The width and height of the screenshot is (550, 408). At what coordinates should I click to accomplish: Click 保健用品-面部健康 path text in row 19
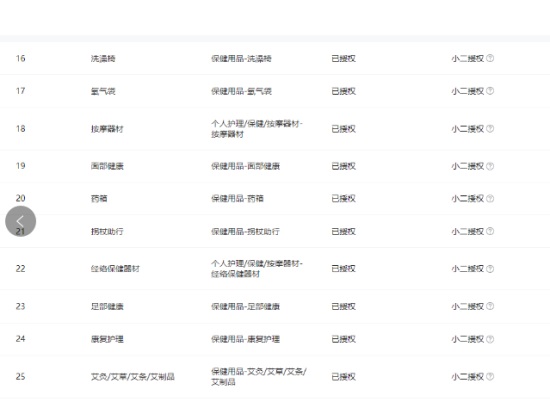[x=246, y=166]
